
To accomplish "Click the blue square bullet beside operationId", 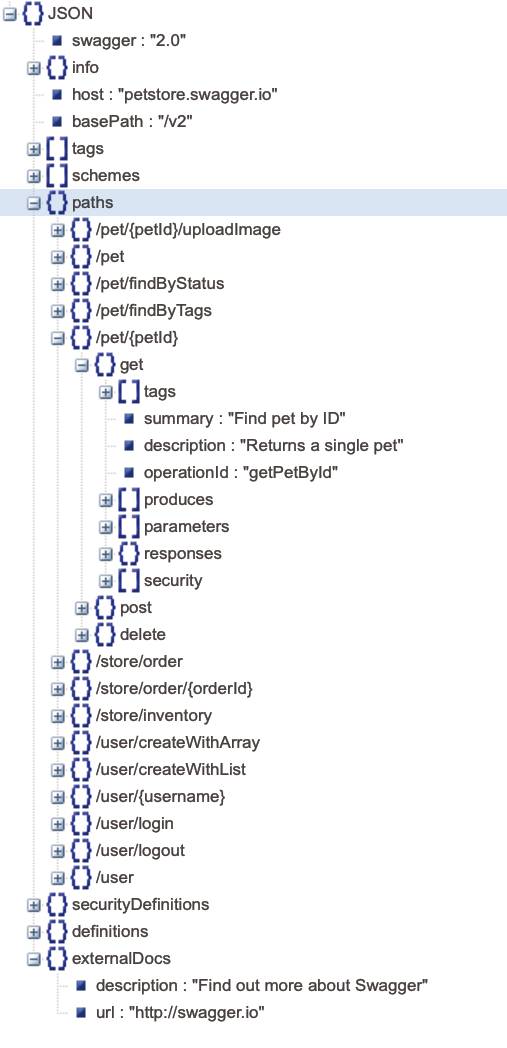I will [x=129, y=473].
